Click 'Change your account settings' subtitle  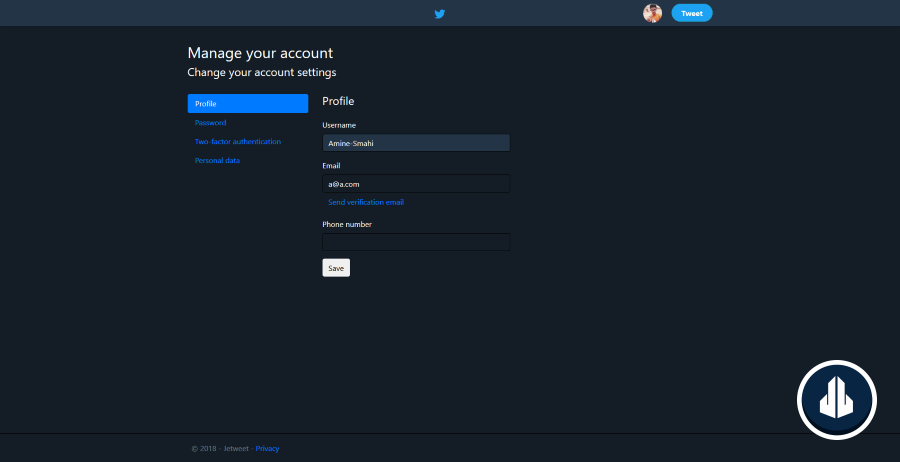[x=262, y=73]
